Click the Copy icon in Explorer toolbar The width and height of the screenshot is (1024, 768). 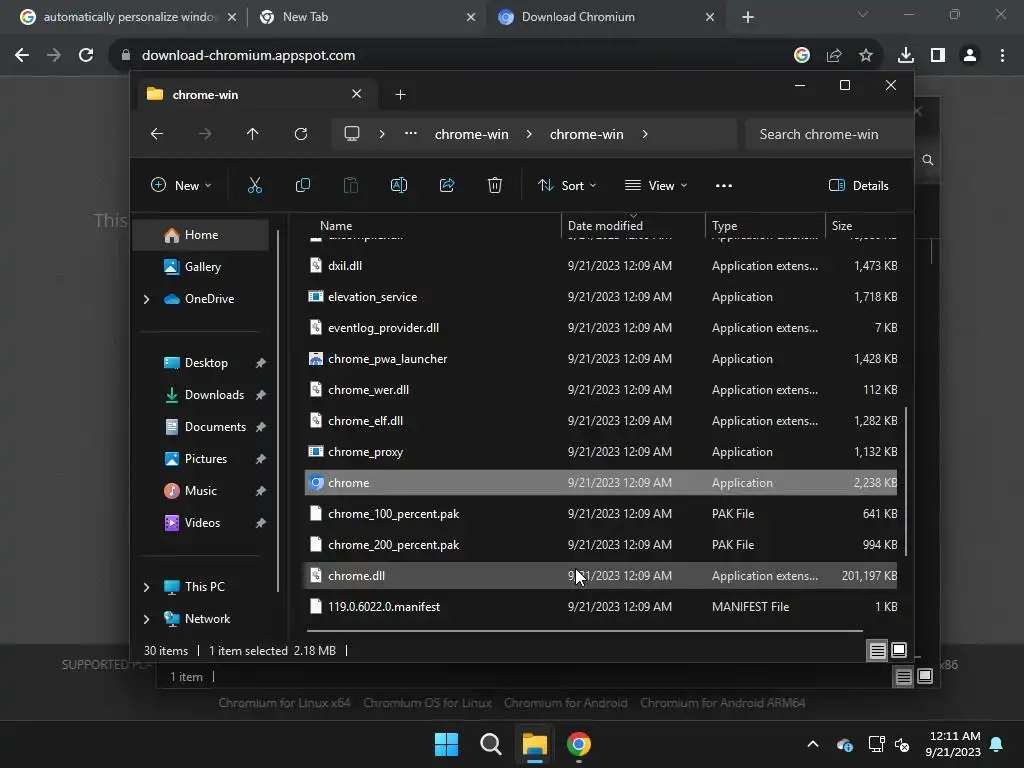(302, 185)
